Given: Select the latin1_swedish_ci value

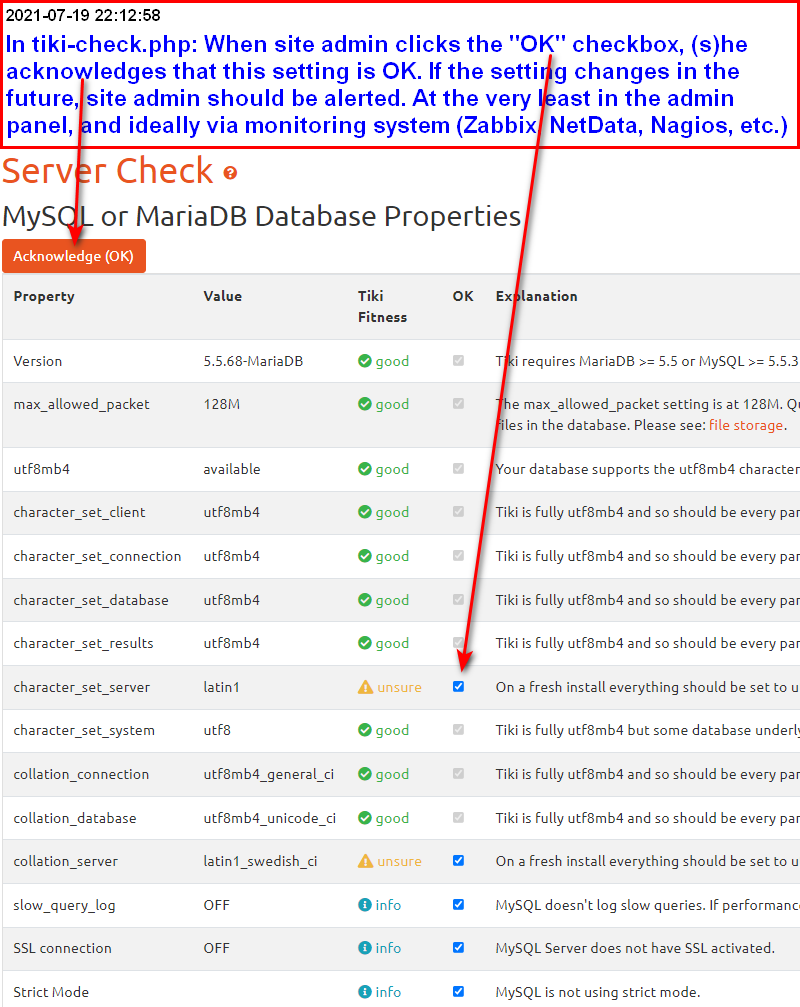Looking at the screenshot, I should point(260,861).
